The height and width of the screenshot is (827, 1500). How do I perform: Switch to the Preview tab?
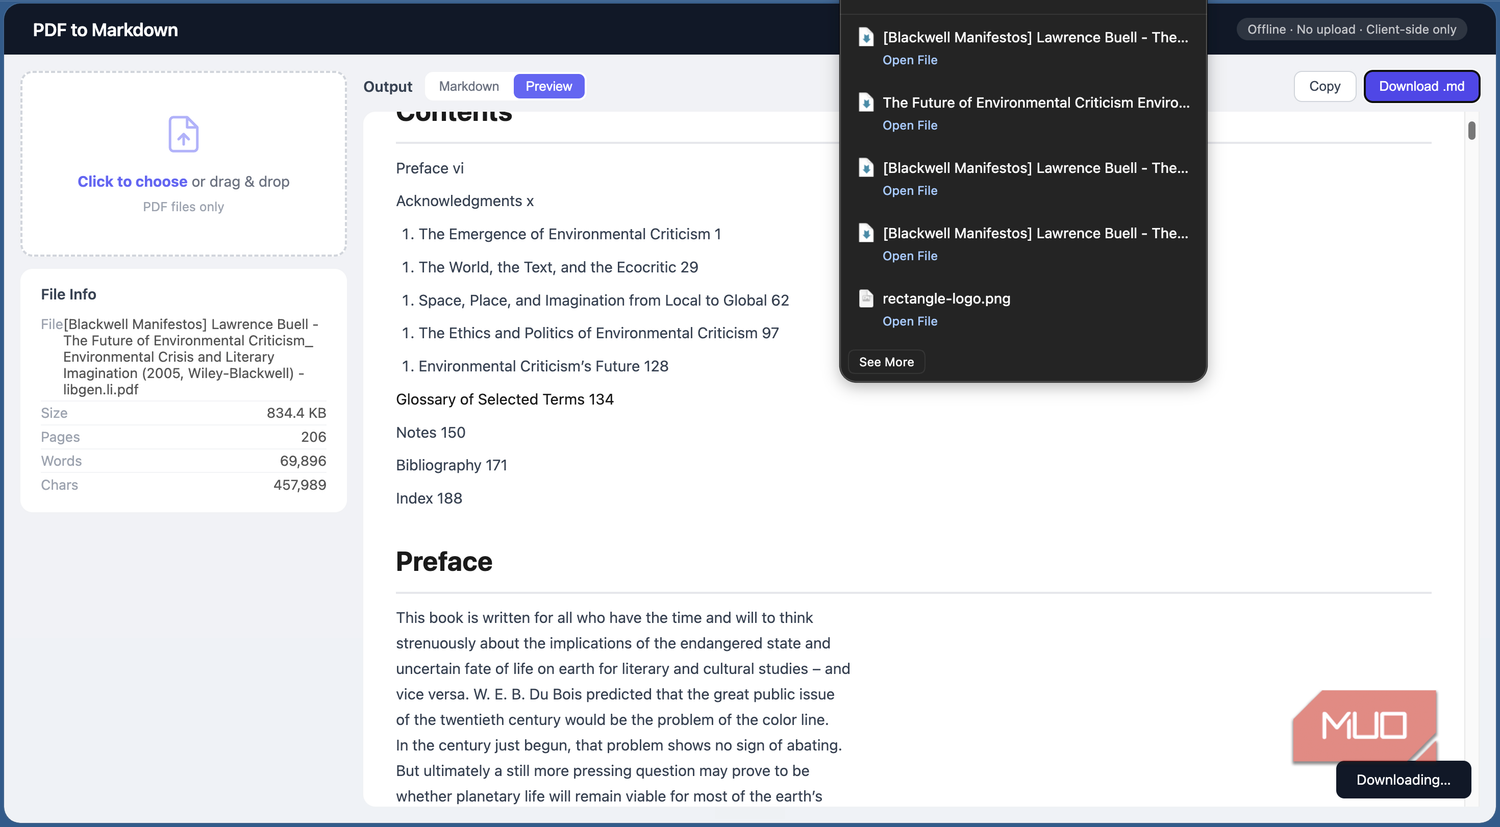[549, 86]
